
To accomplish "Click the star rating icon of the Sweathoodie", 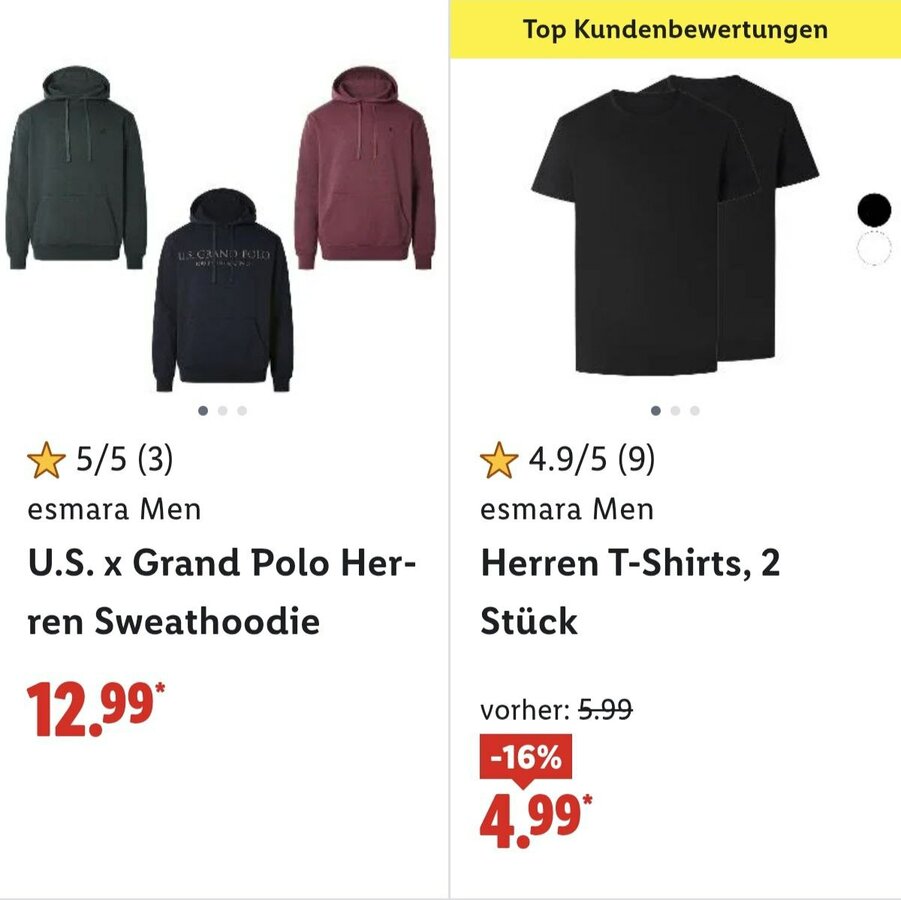I will 46,460.
